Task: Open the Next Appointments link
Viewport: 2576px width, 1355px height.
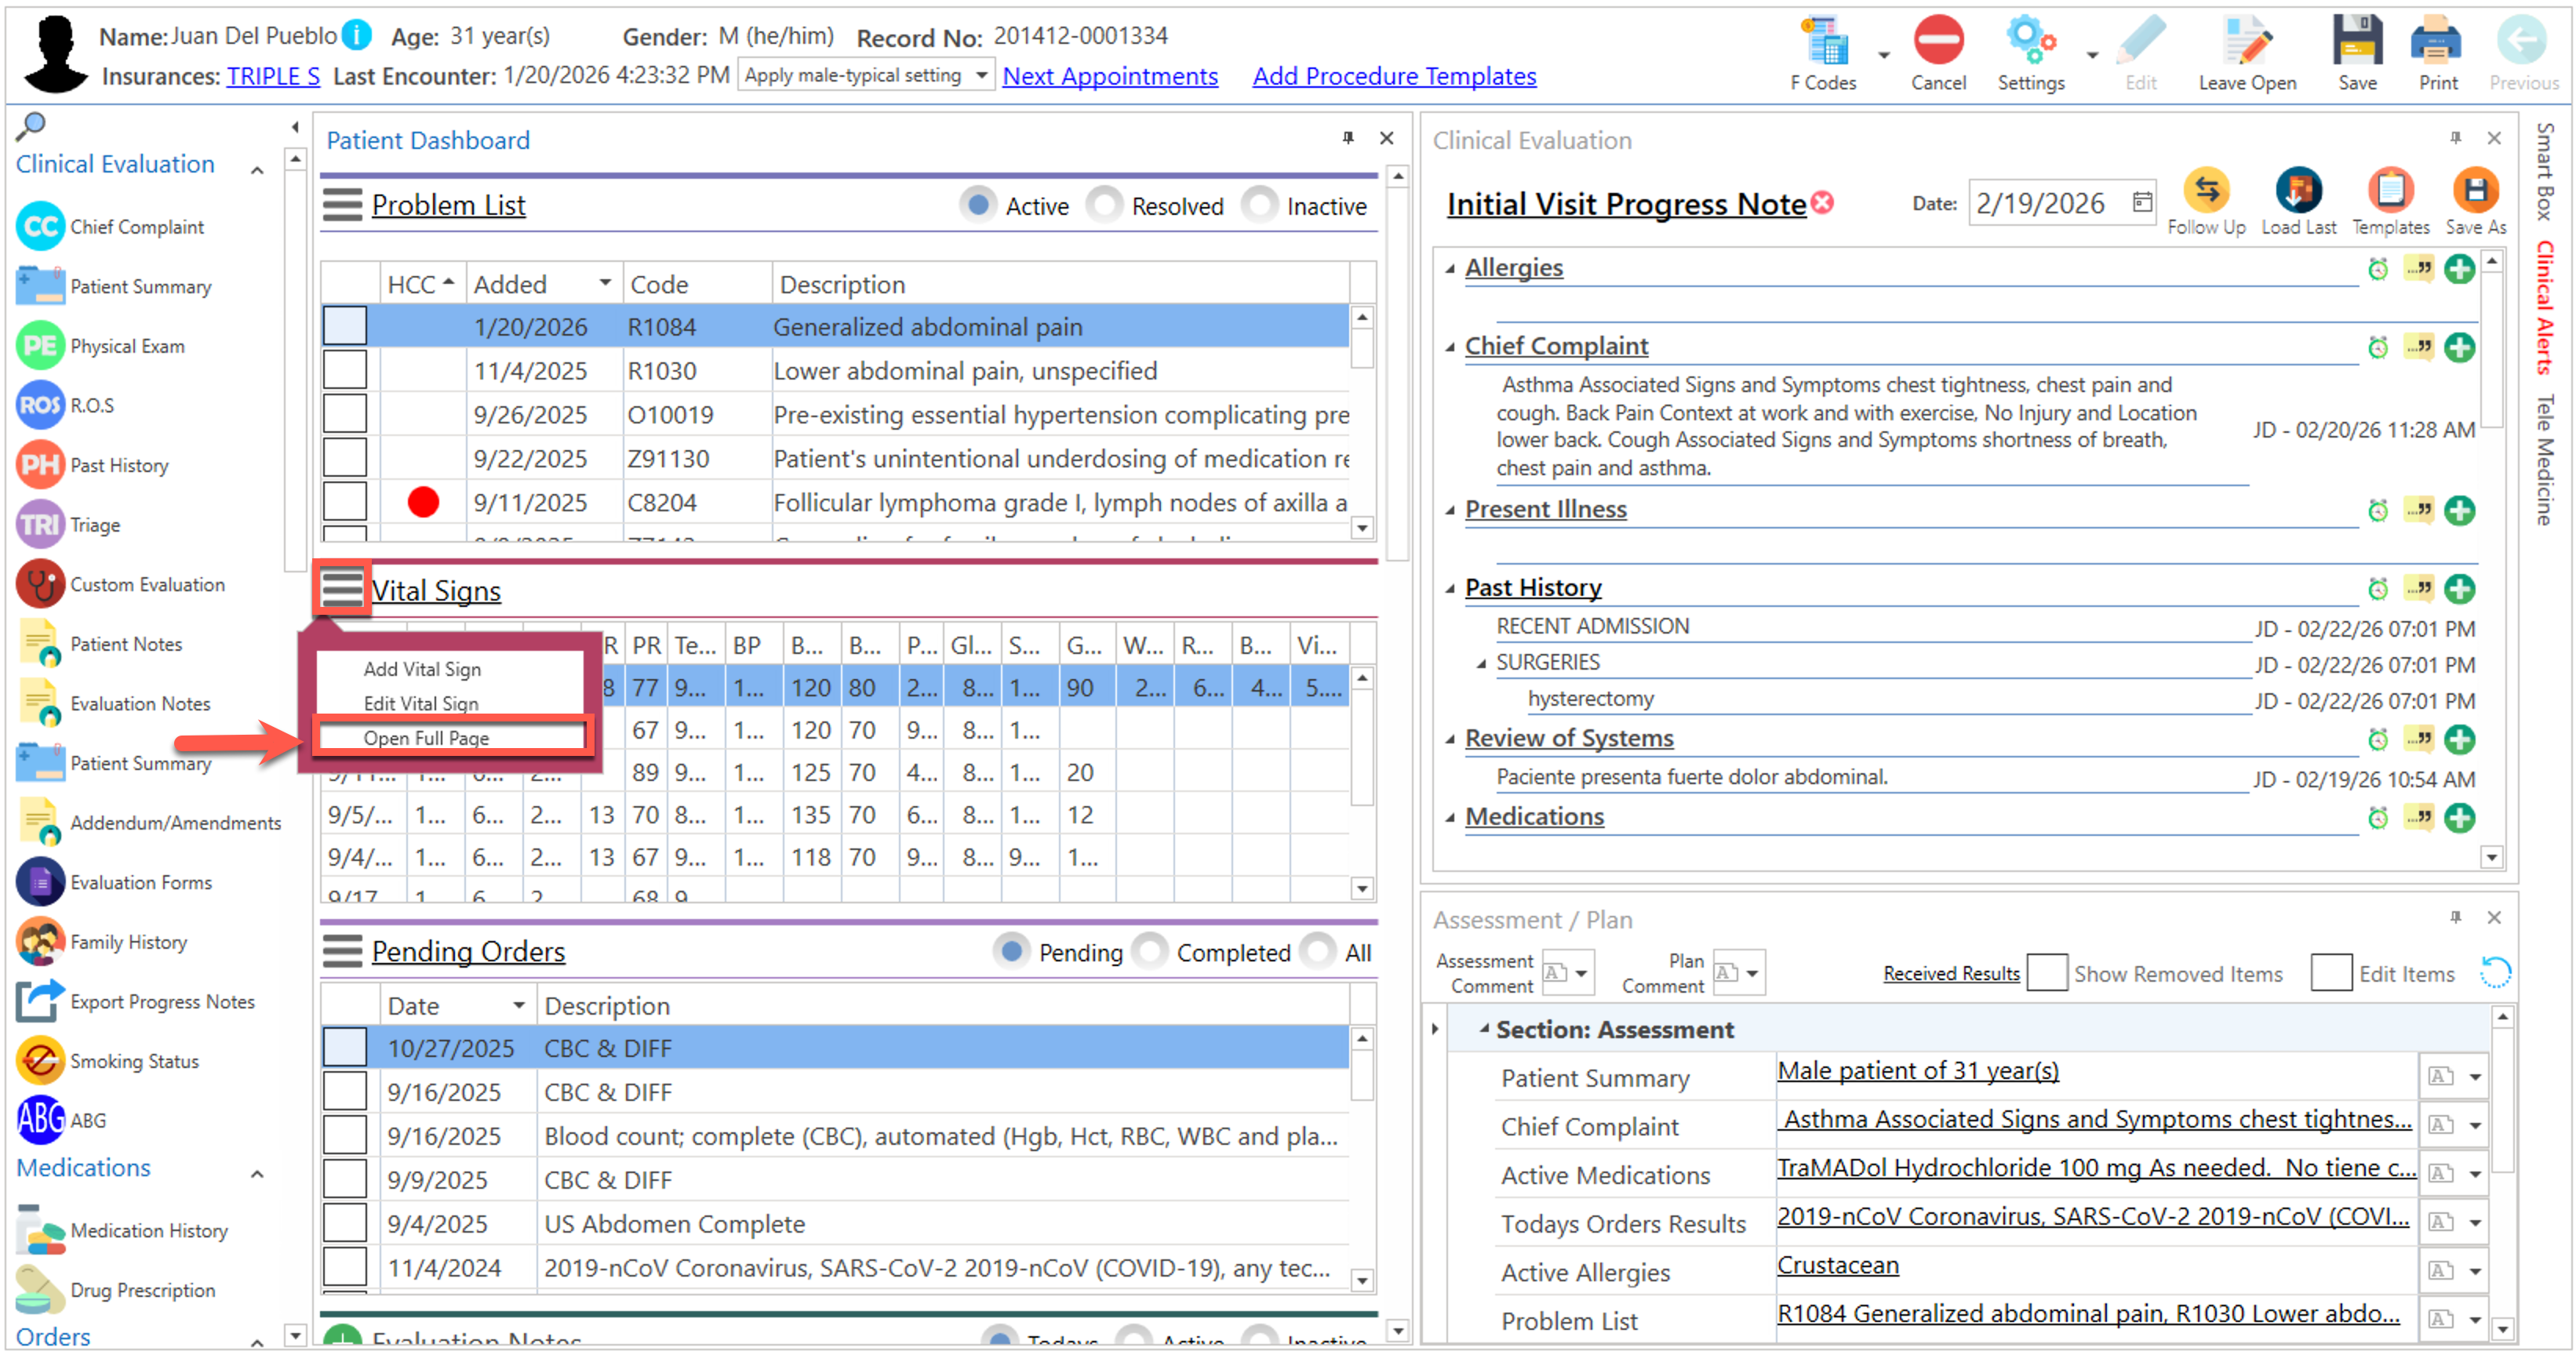Action: (x=1109, y=76)
